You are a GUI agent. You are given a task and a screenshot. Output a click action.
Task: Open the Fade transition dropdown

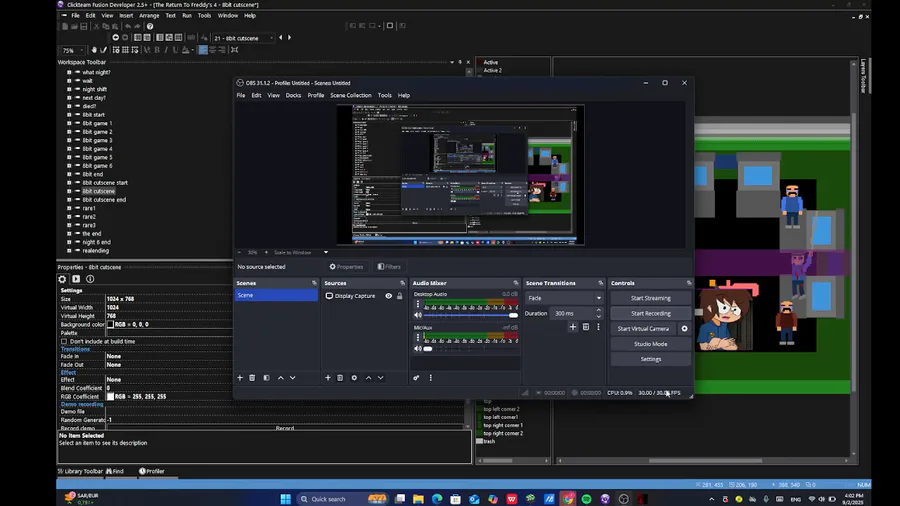pos(564,298)
